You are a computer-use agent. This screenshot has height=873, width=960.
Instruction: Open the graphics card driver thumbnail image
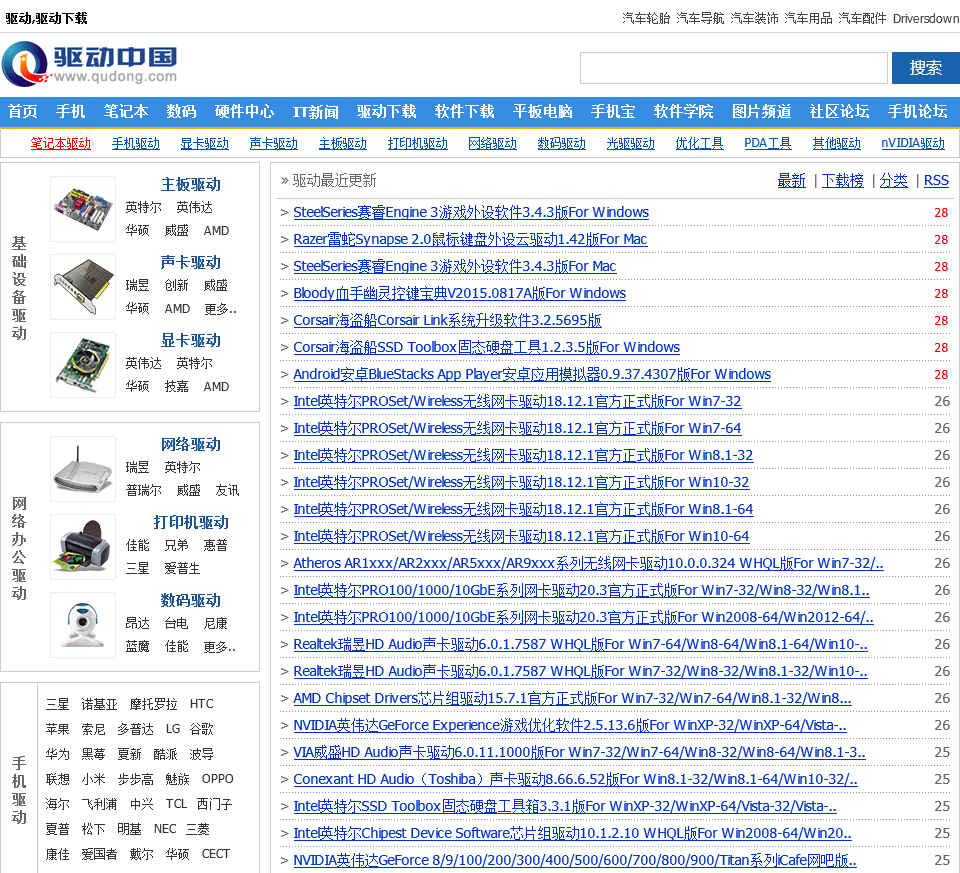pos(83,364)
